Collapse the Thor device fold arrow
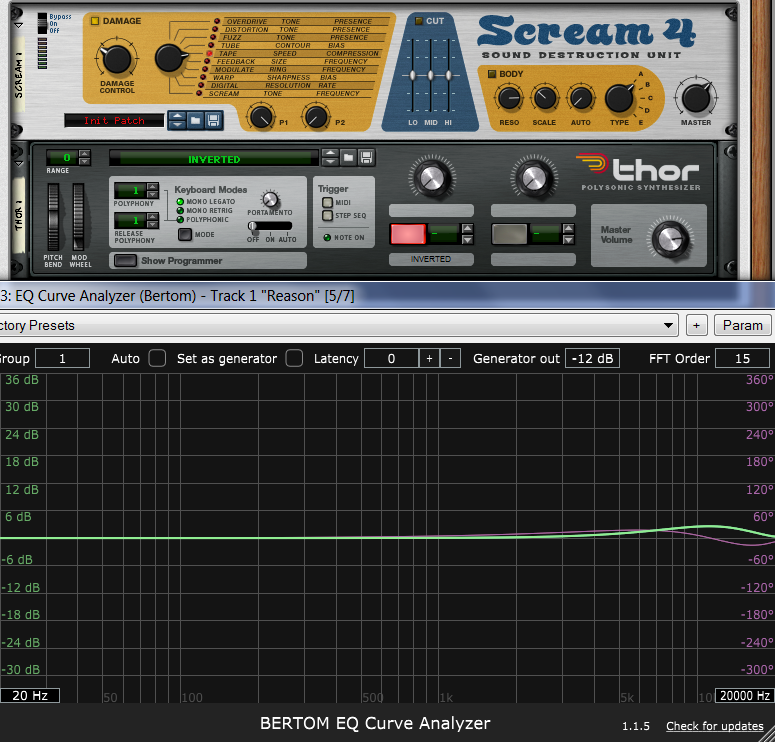Screen dimensions: 775x742 point(19,164)
